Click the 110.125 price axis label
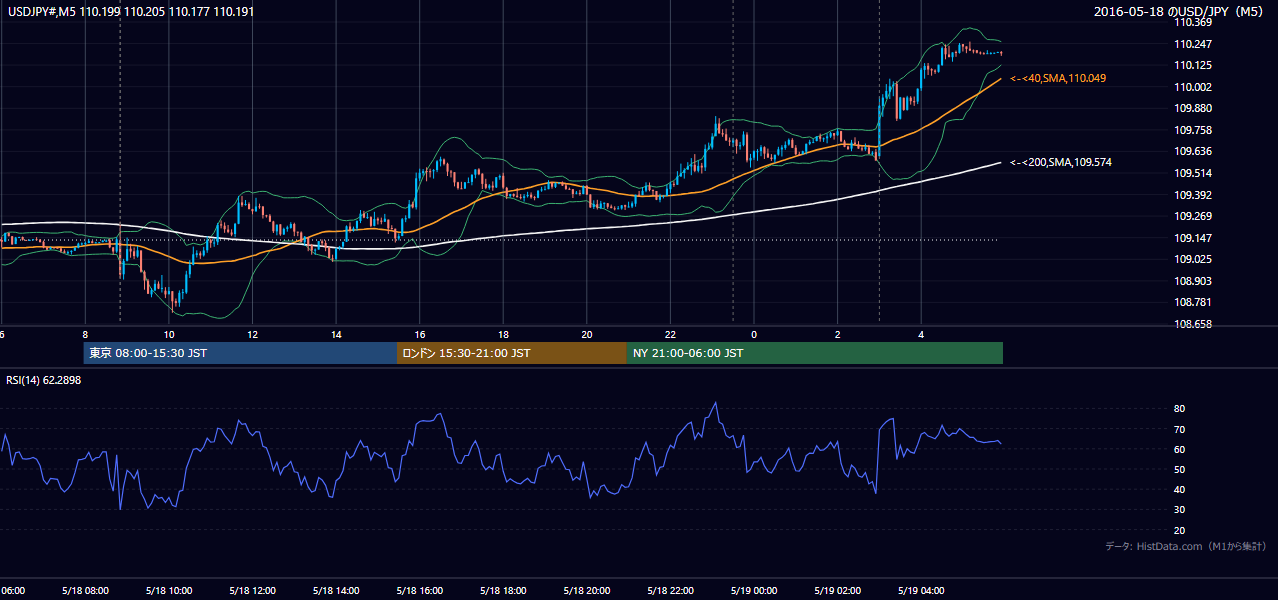Viewport: 1278px width, 600px height. [x=1193, y=66]
